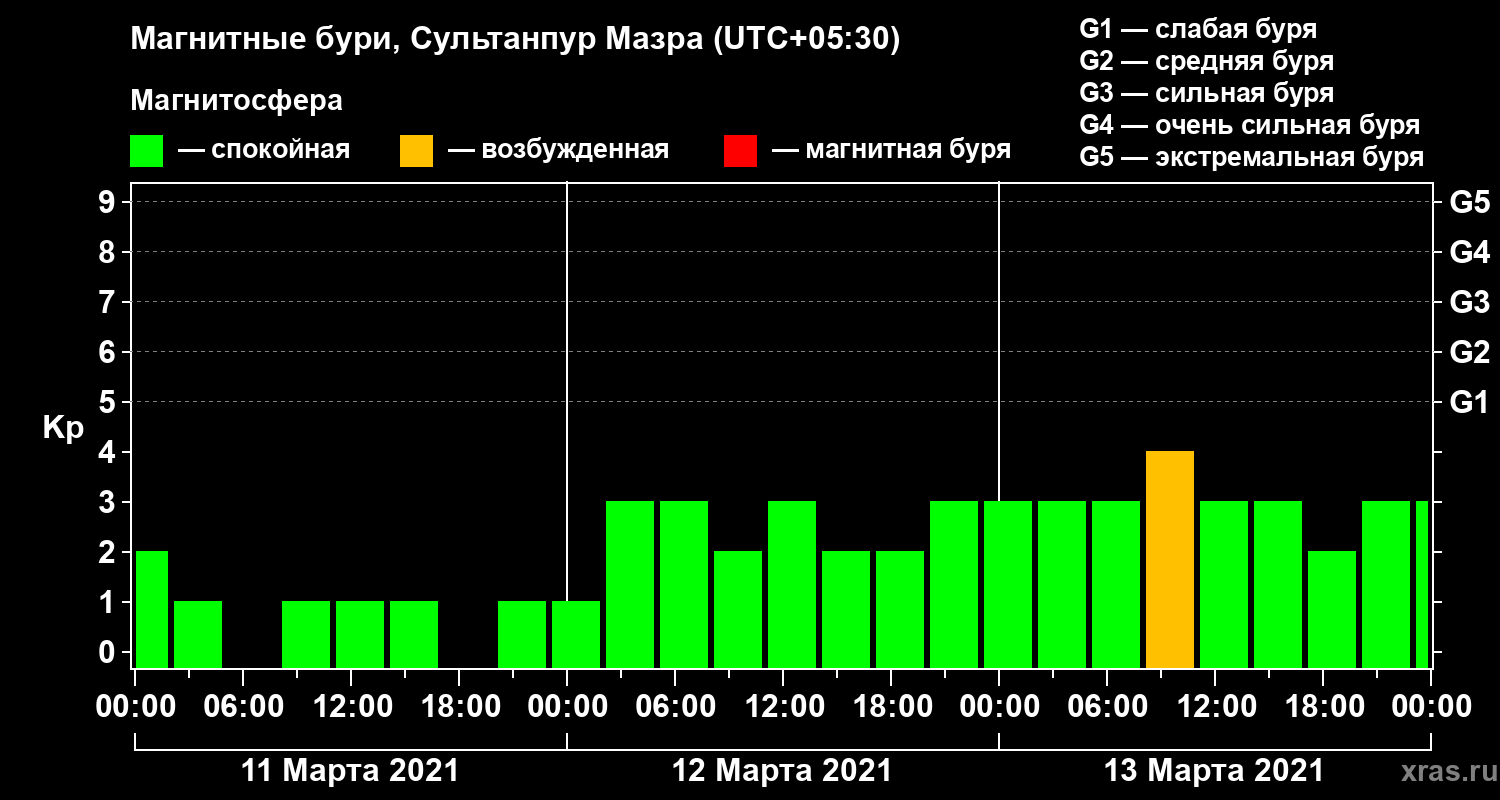Screen dimensions: 1500x800
Task: Click the 06:00 time label of 13 Марта
Action: [1107, 707]
